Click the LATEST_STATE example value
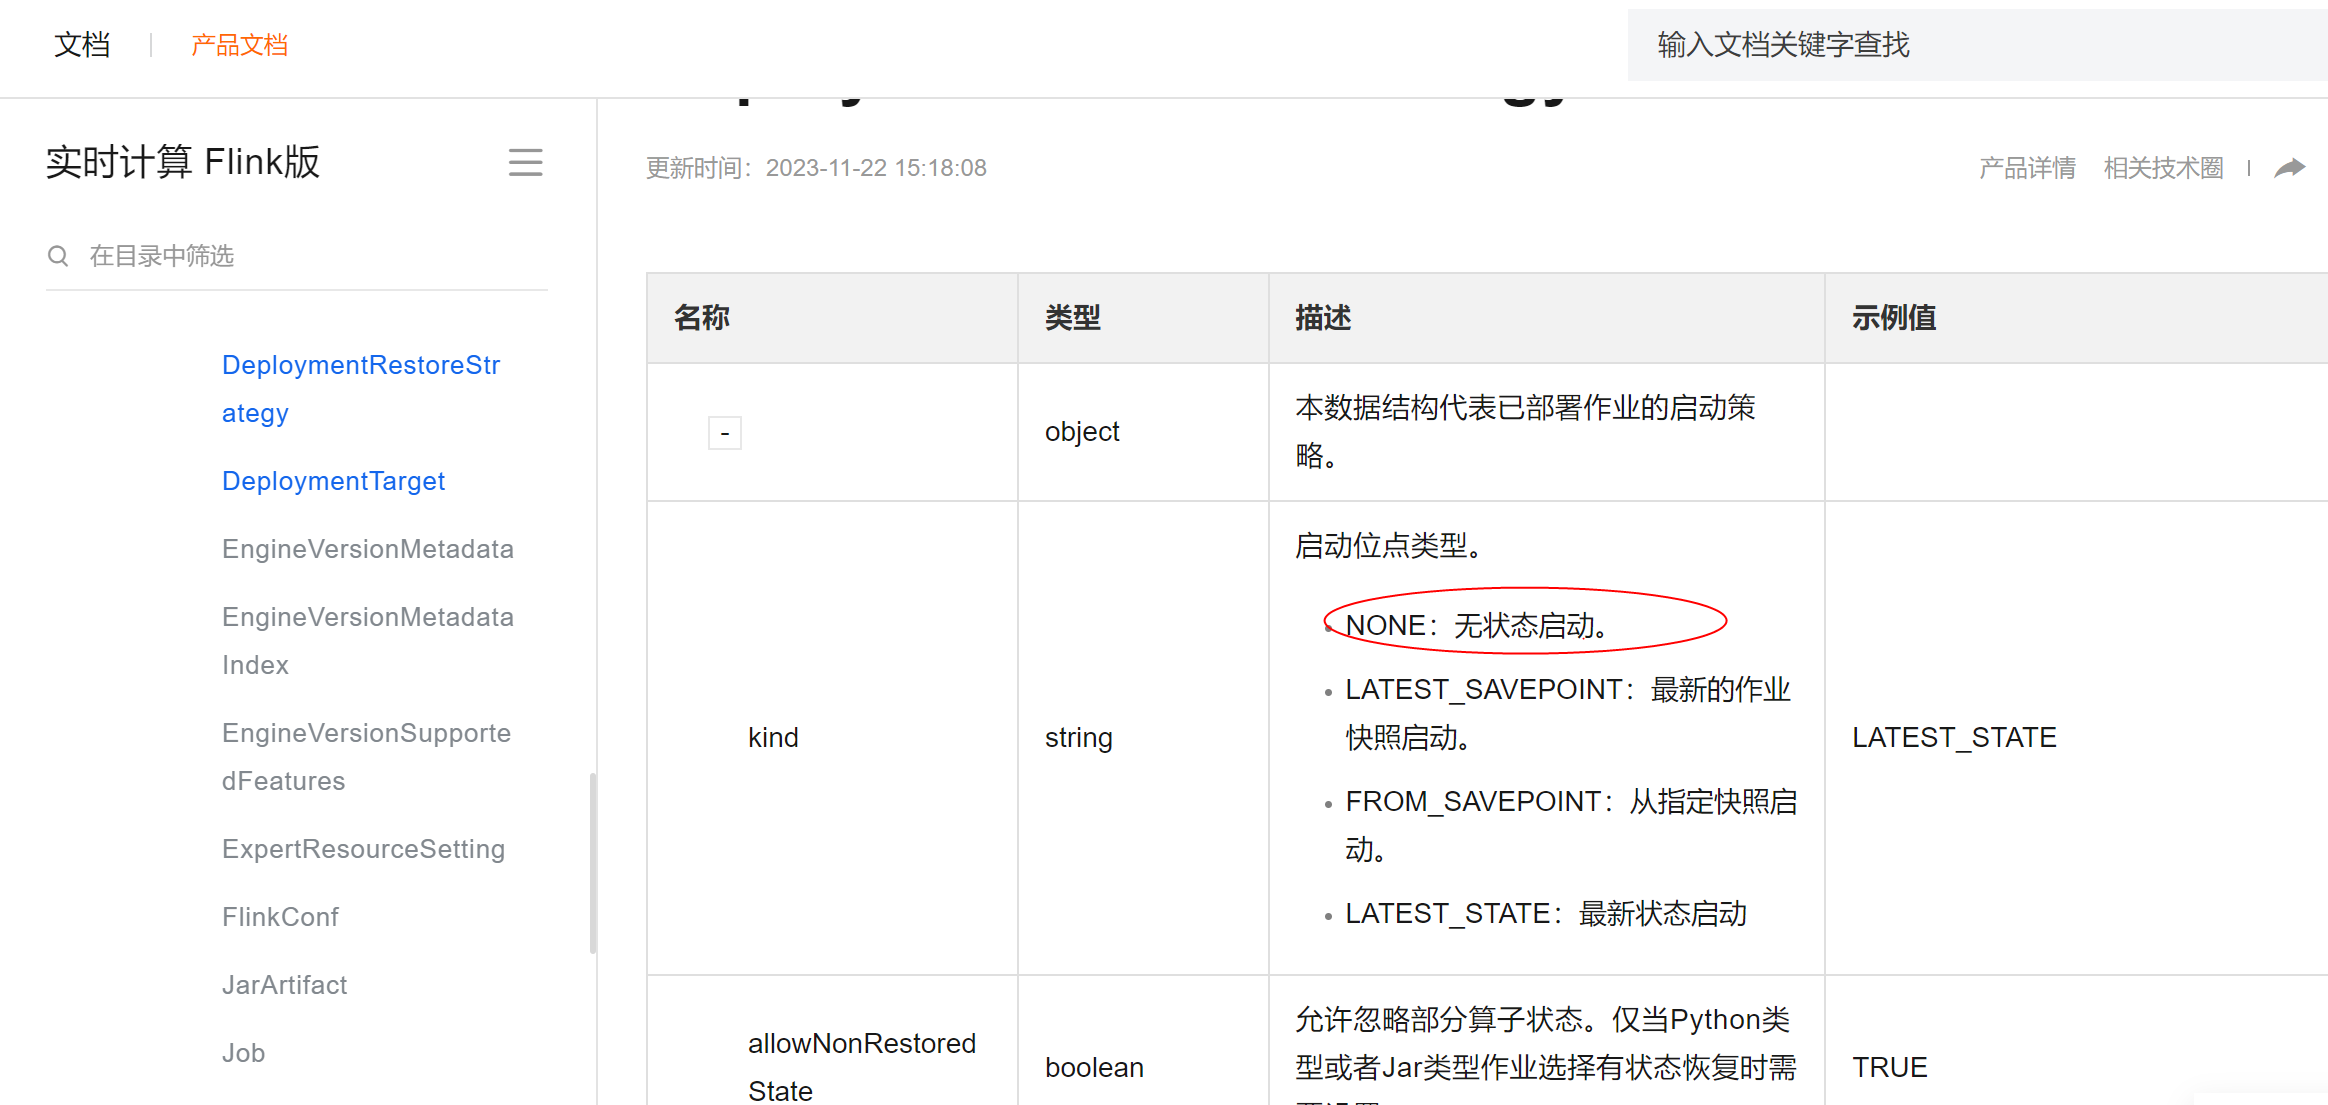This screenshot has height=1105, width=2328. pyautogui.click(x=1954, y=738)
